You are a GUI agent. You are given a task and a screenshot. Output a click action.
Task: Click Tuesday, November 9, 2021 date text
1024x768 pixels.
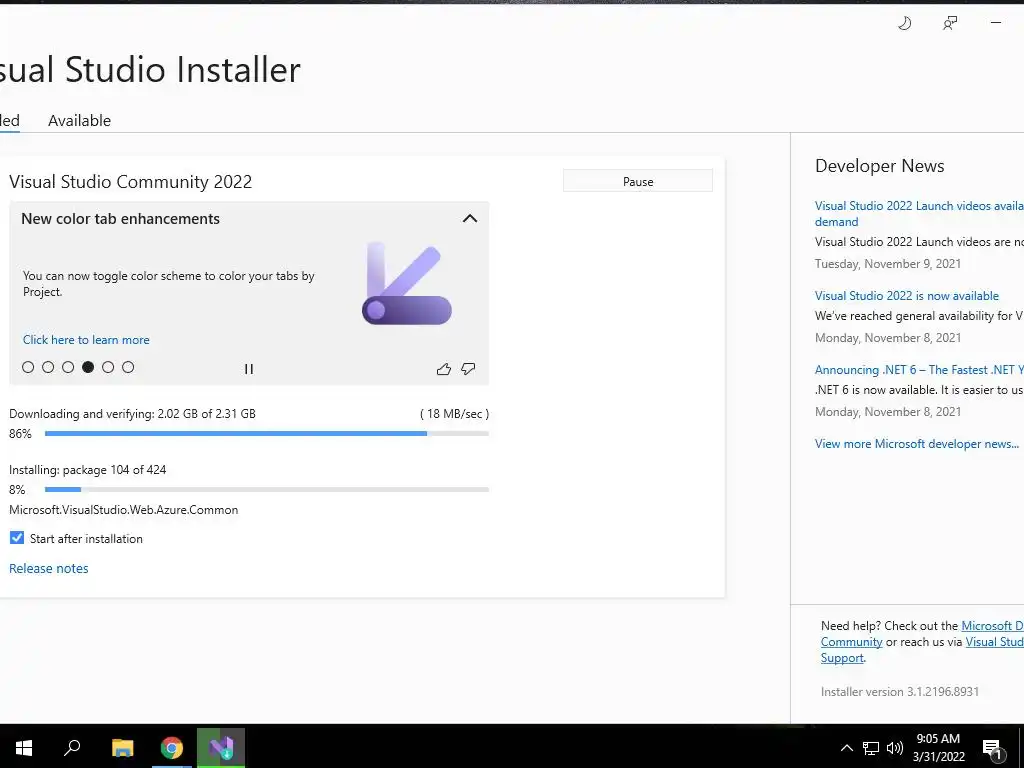pyautogui.click(x=888, y=264)
